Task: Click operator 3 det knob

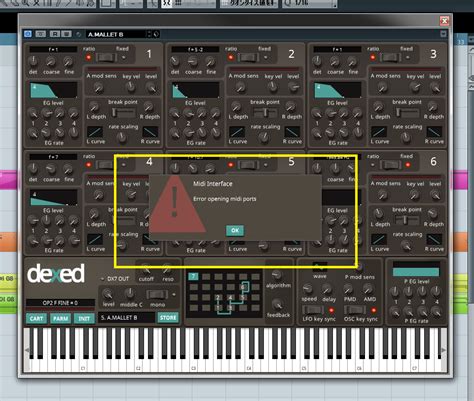Action: click(317, 61)
